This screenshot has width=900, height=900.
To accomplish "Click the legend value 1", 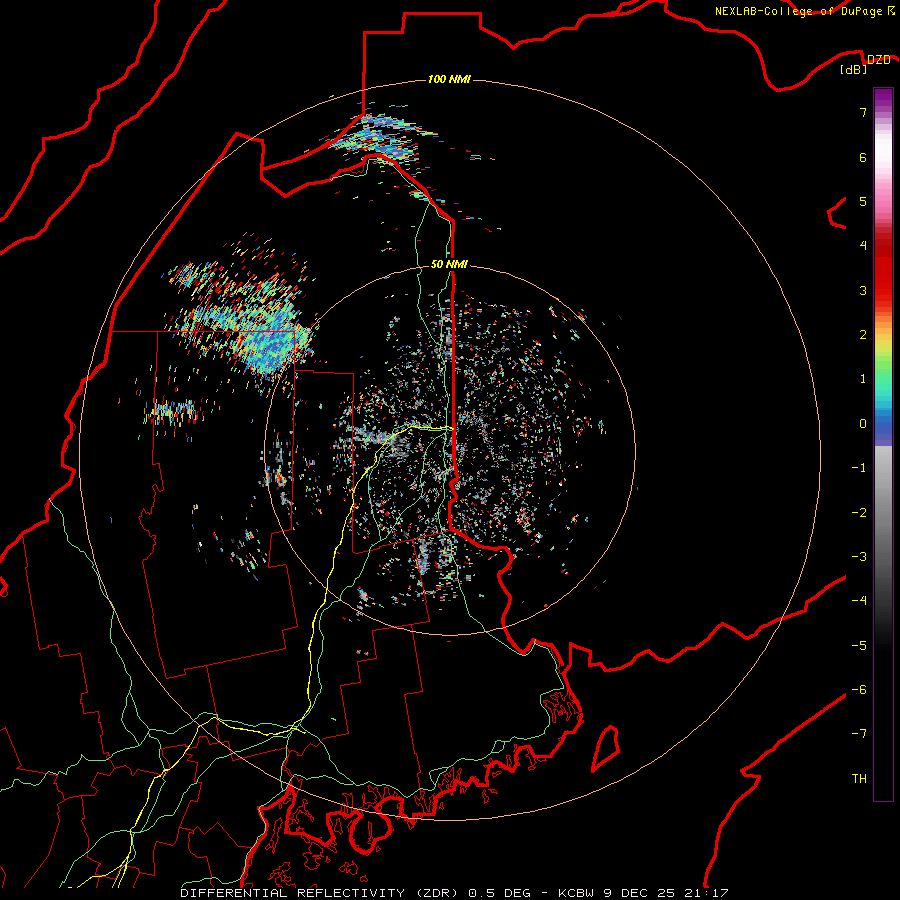I will (x=863, y=379).
